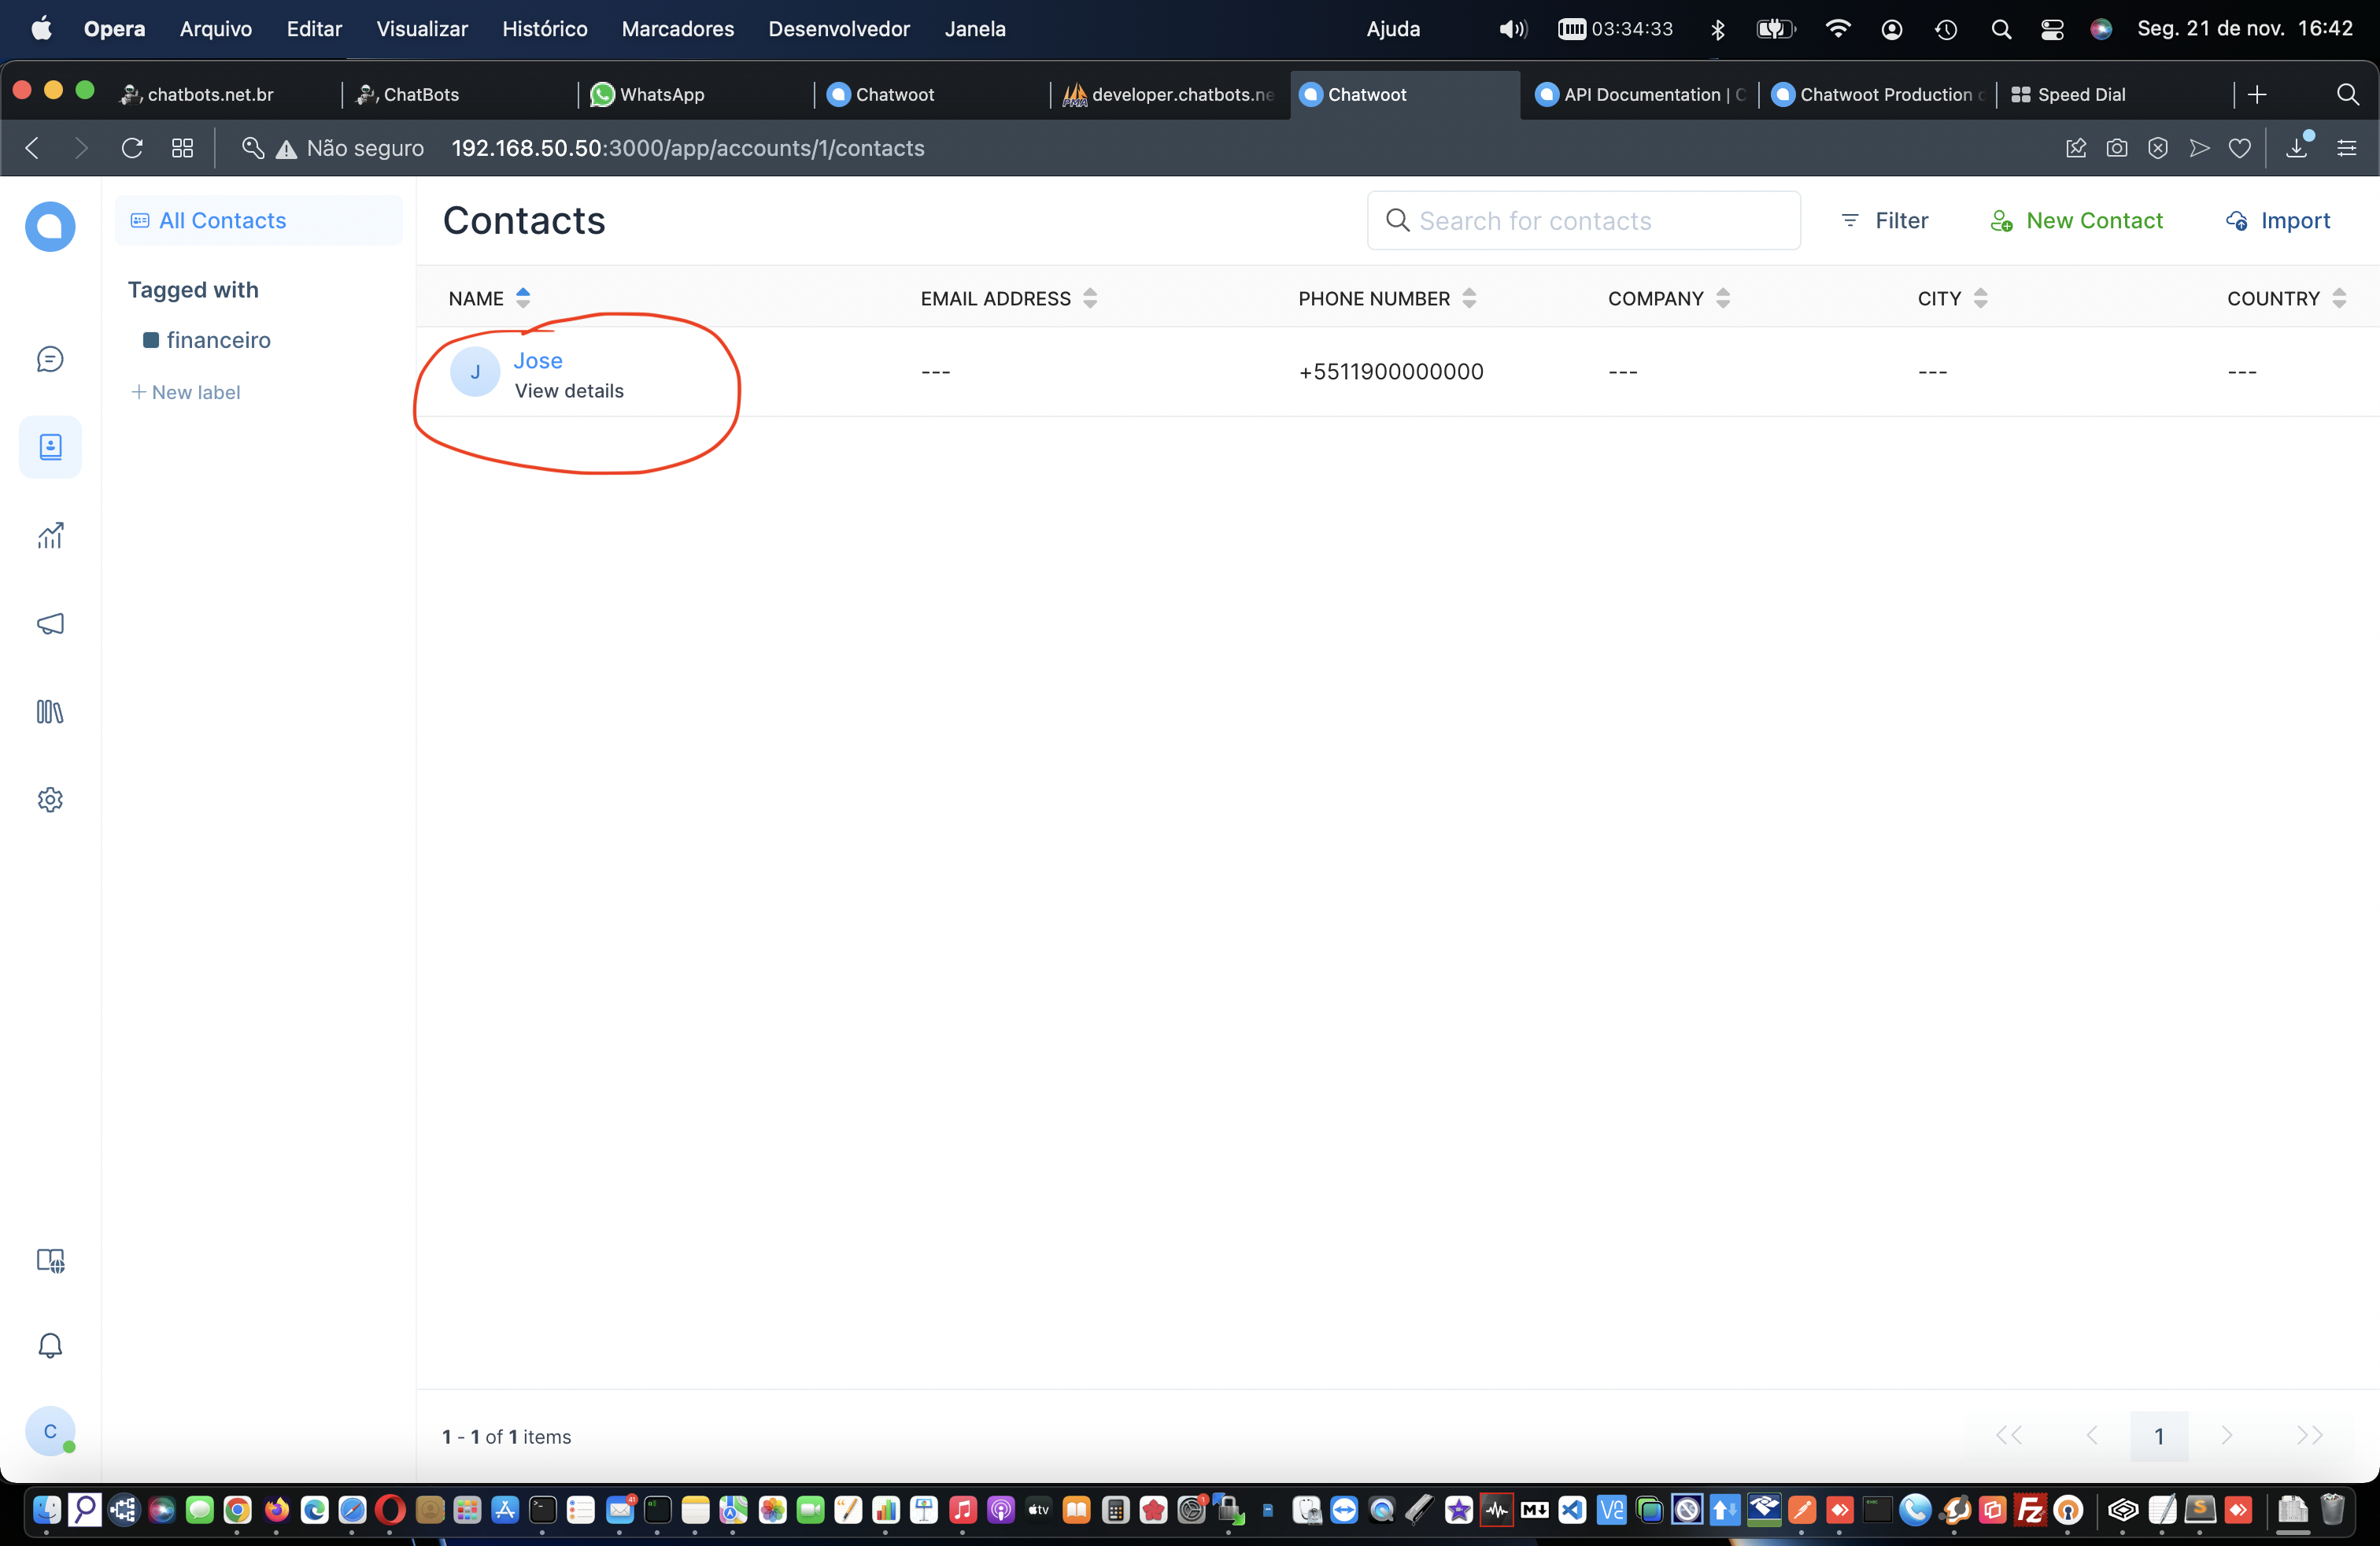This screenshot has width=2380, height=1546.
Task: Click the Chatwoot logo in sidebar
Action: 50,227
